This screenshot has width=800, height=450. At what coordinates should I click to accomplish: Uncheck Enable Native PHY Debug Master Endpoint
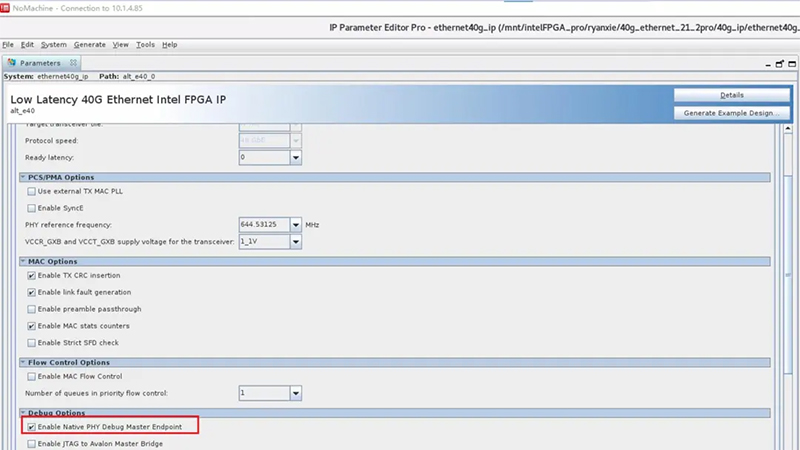[x=32, y=427]
